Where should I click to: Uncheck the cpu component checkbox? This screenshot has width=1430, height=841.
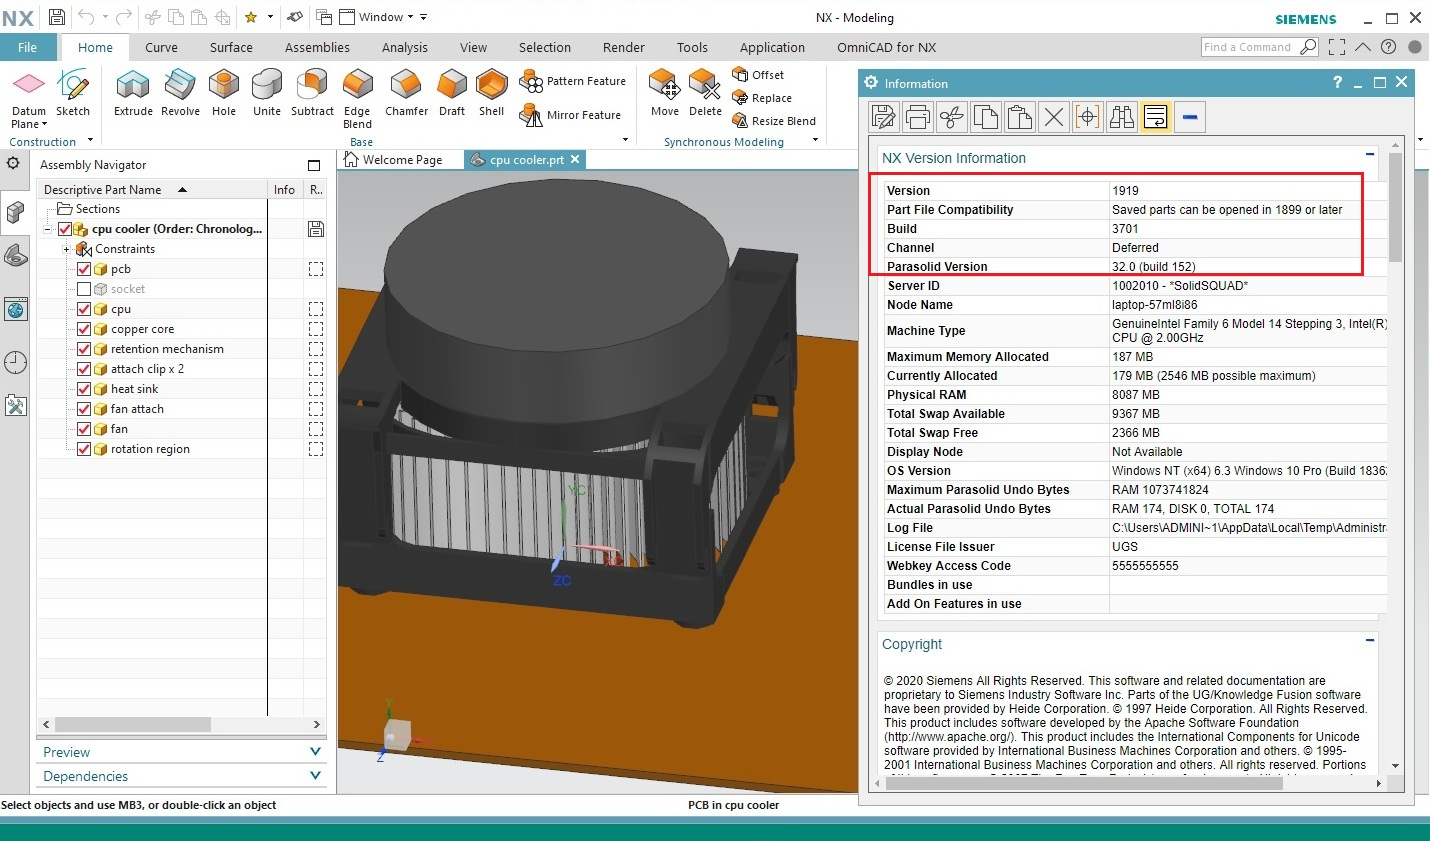84,309
